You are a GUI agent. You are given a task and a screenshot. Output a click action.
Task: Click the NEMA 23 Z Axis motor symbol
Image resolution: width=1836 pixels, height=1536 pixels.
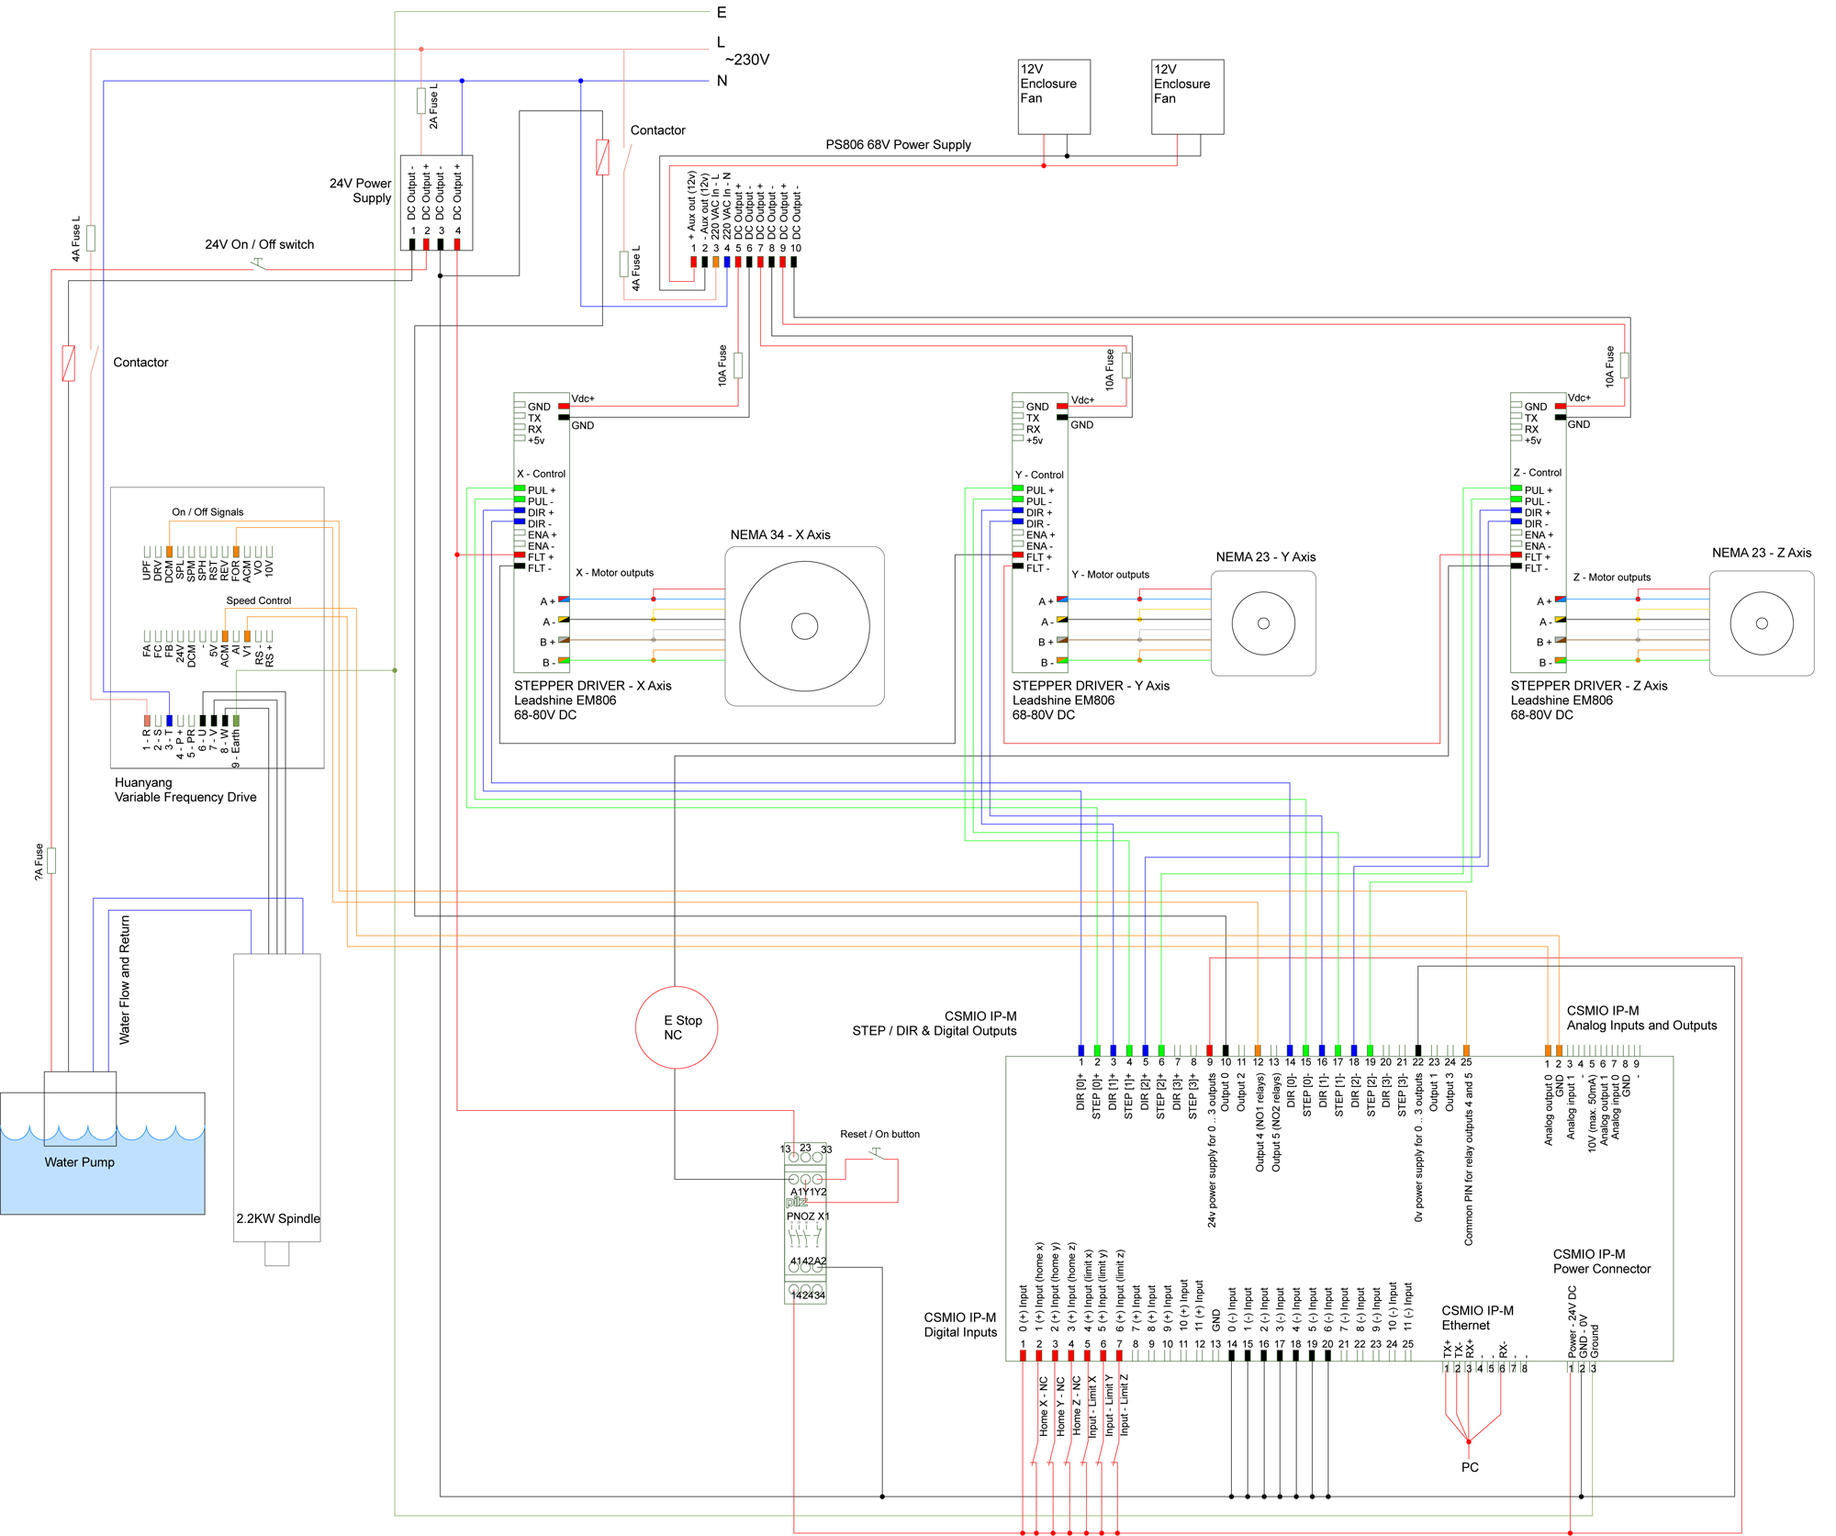tap(1761, 623)
